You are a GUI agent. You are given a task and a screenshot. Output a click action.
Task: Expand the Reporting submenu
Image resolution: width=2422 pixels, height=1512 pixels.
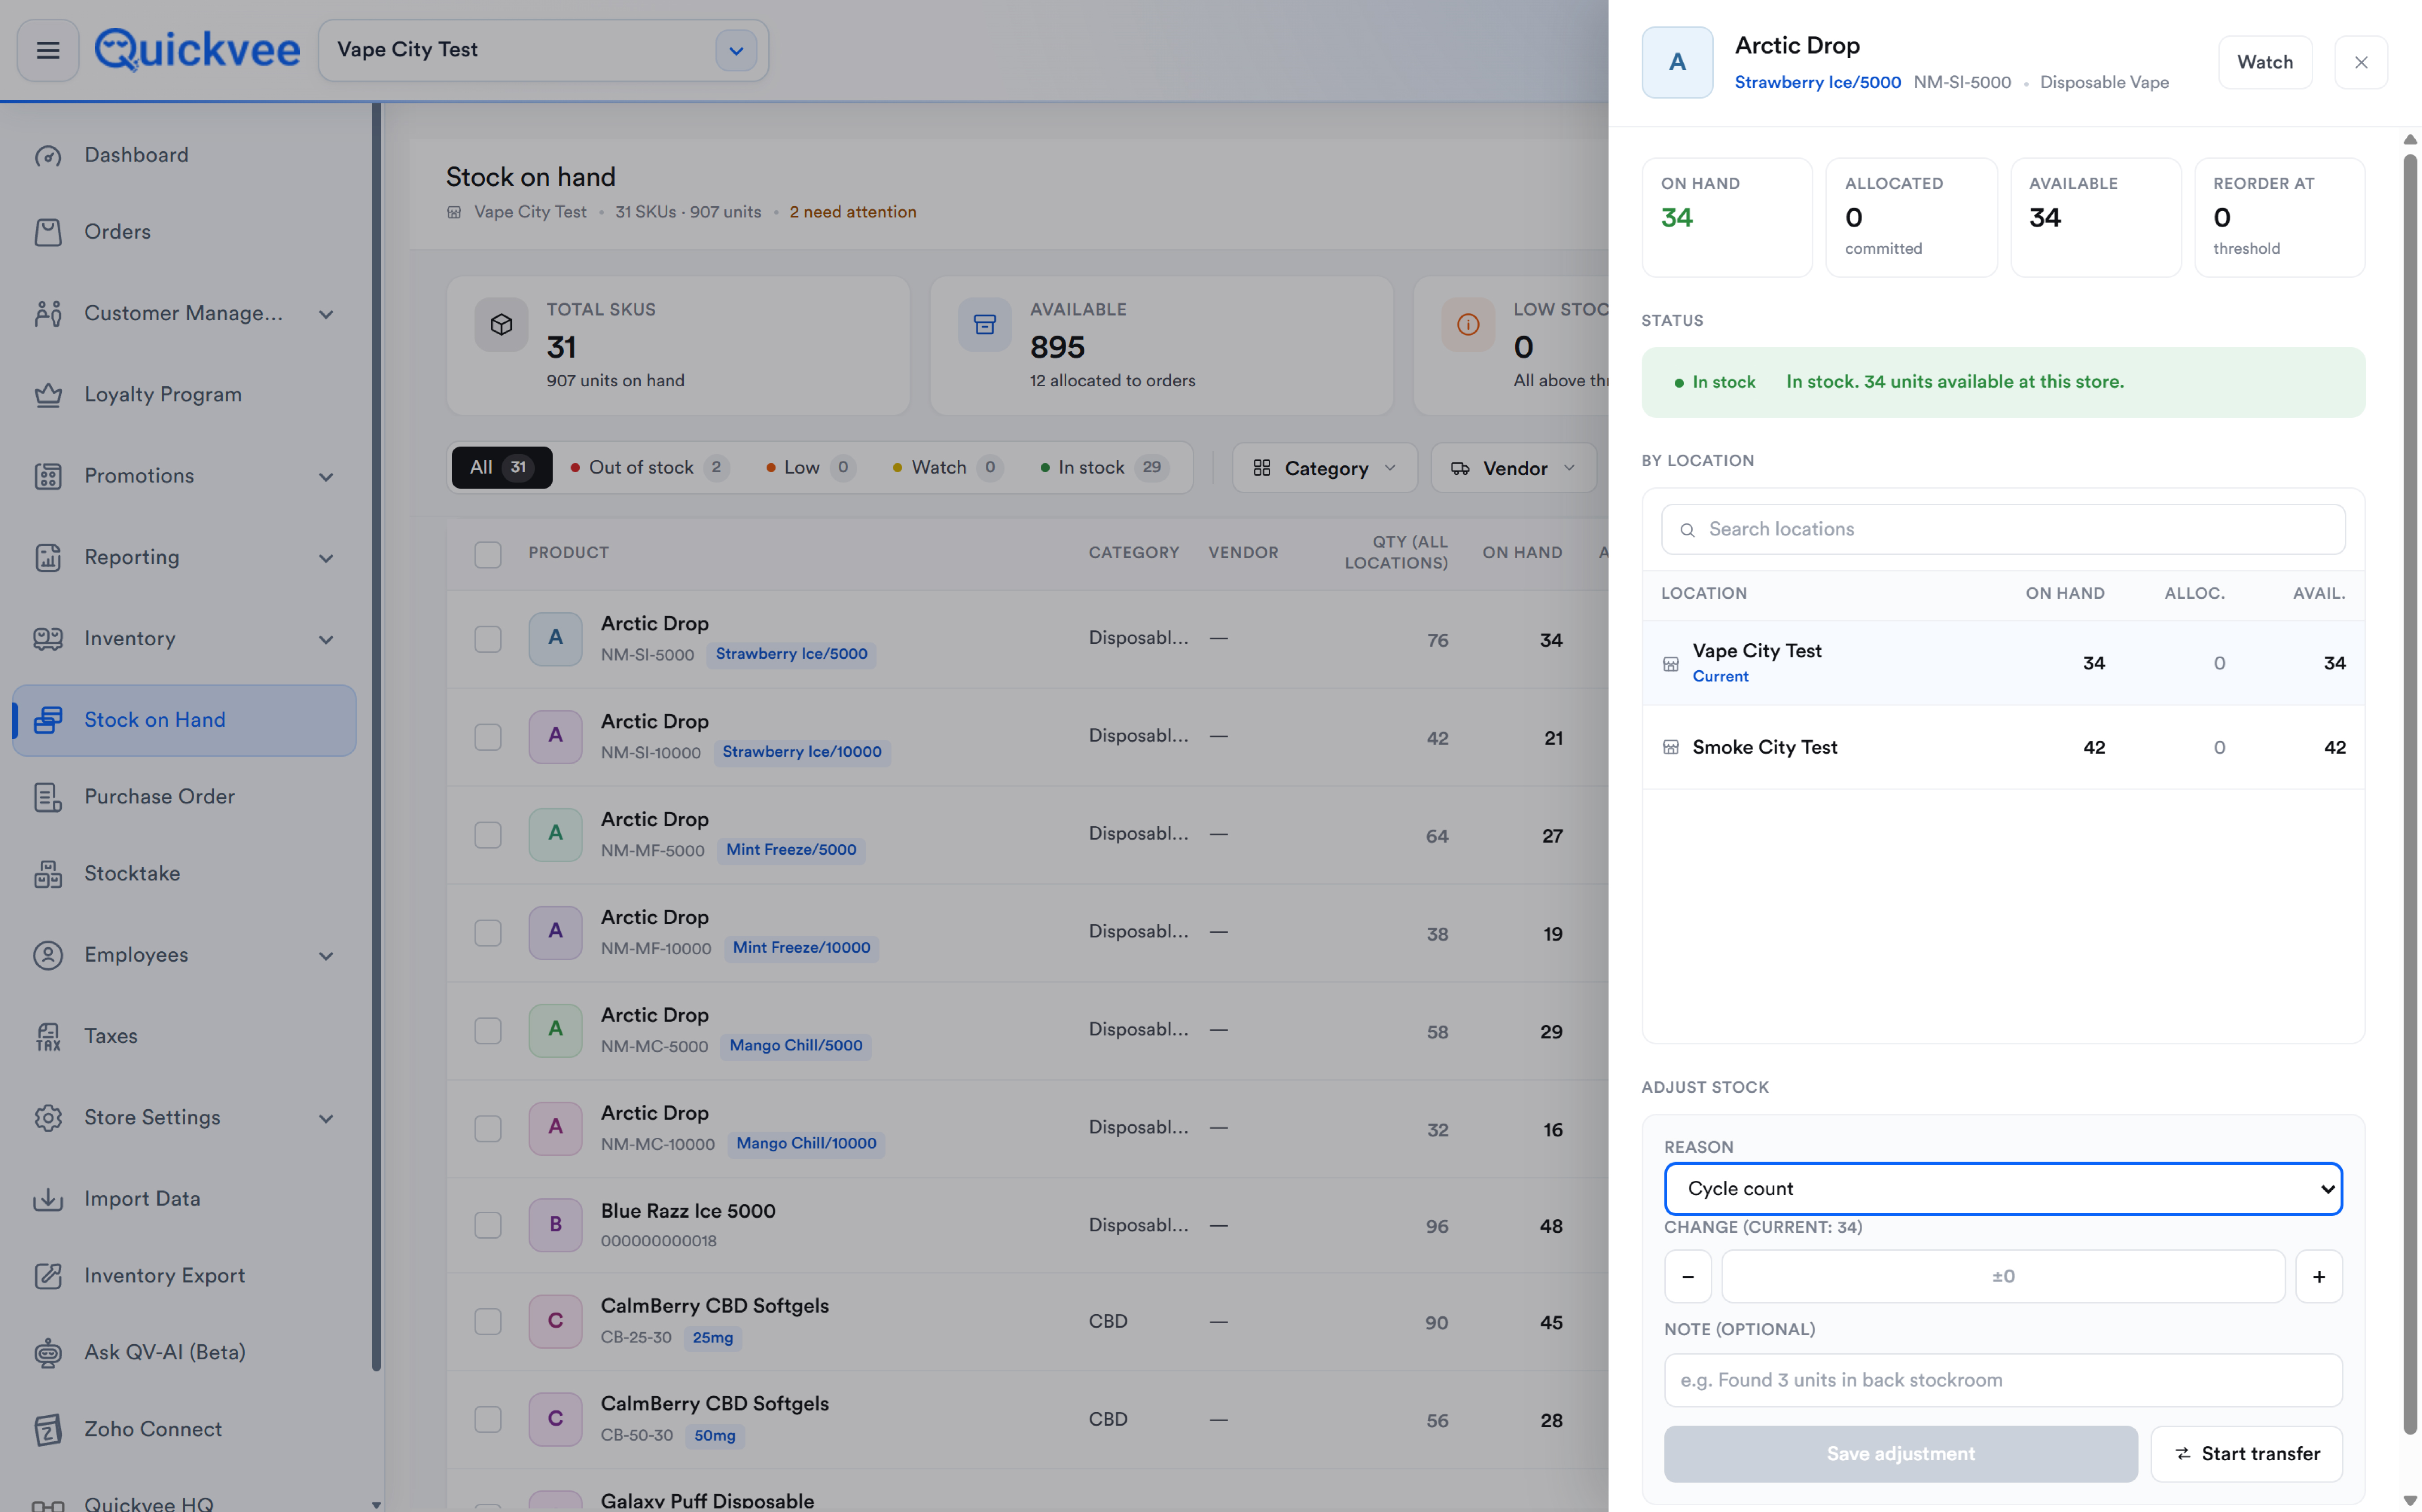tap(326, 558)
